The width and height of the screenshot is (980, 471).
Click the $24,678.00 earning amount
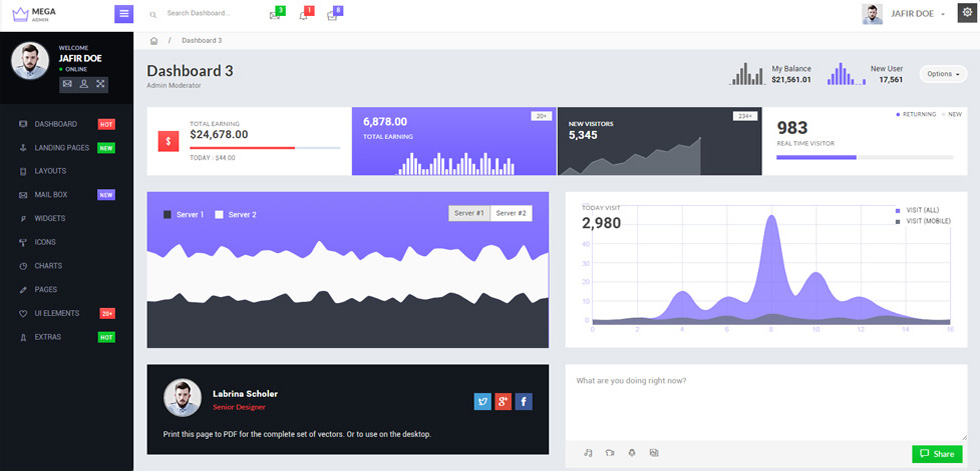[x=219, y=134]
